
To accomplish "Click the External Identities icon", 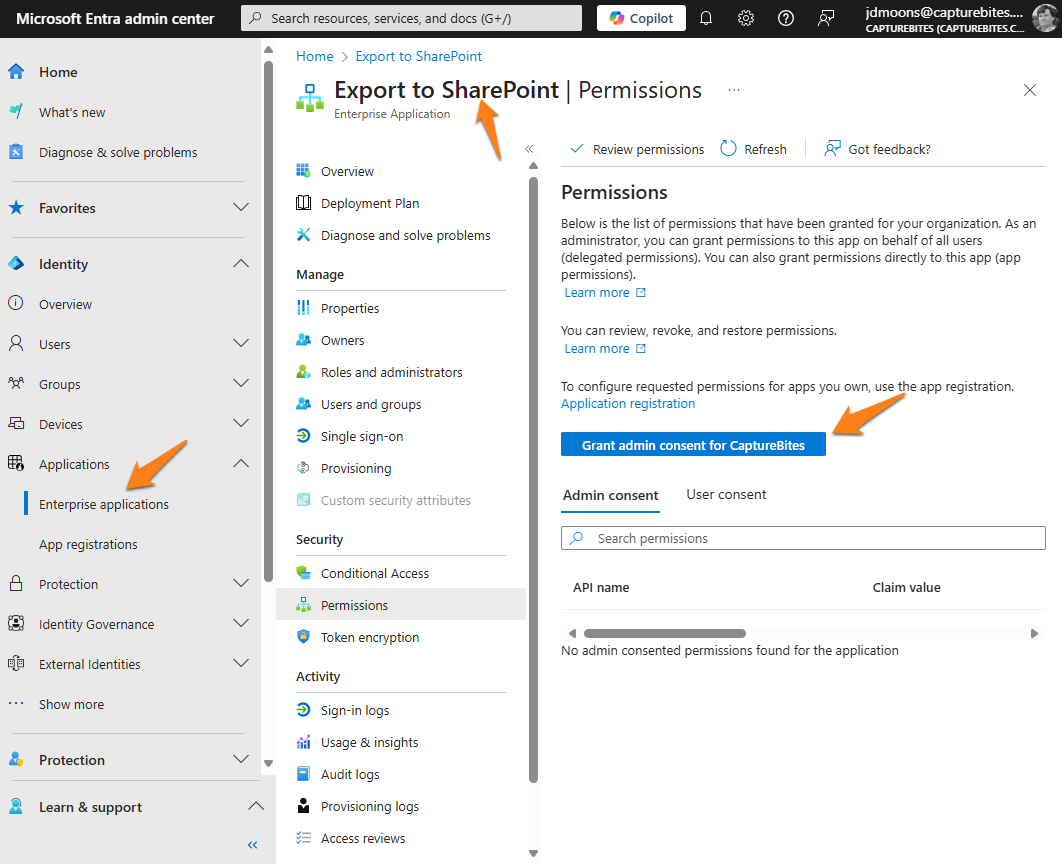I will pyautogui.click(x=16, y=664).
